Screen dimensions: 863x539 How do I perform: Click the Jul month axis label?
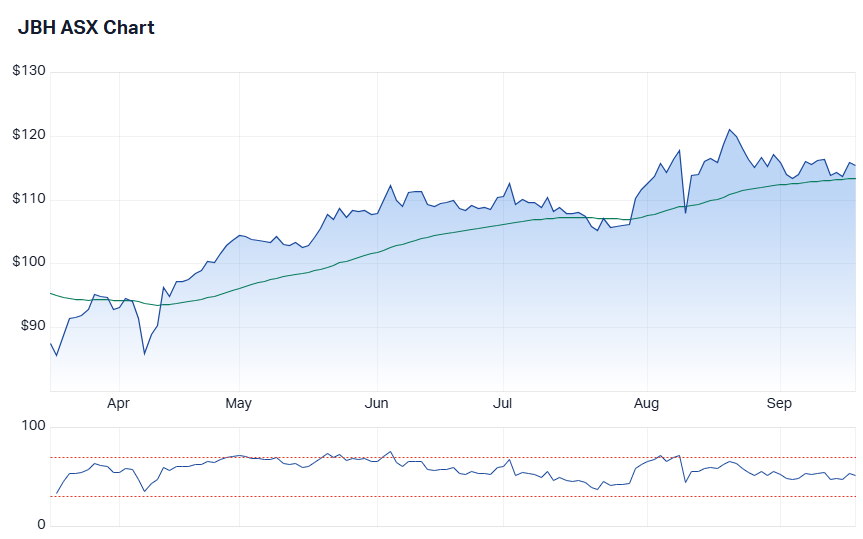pos(503,403)
